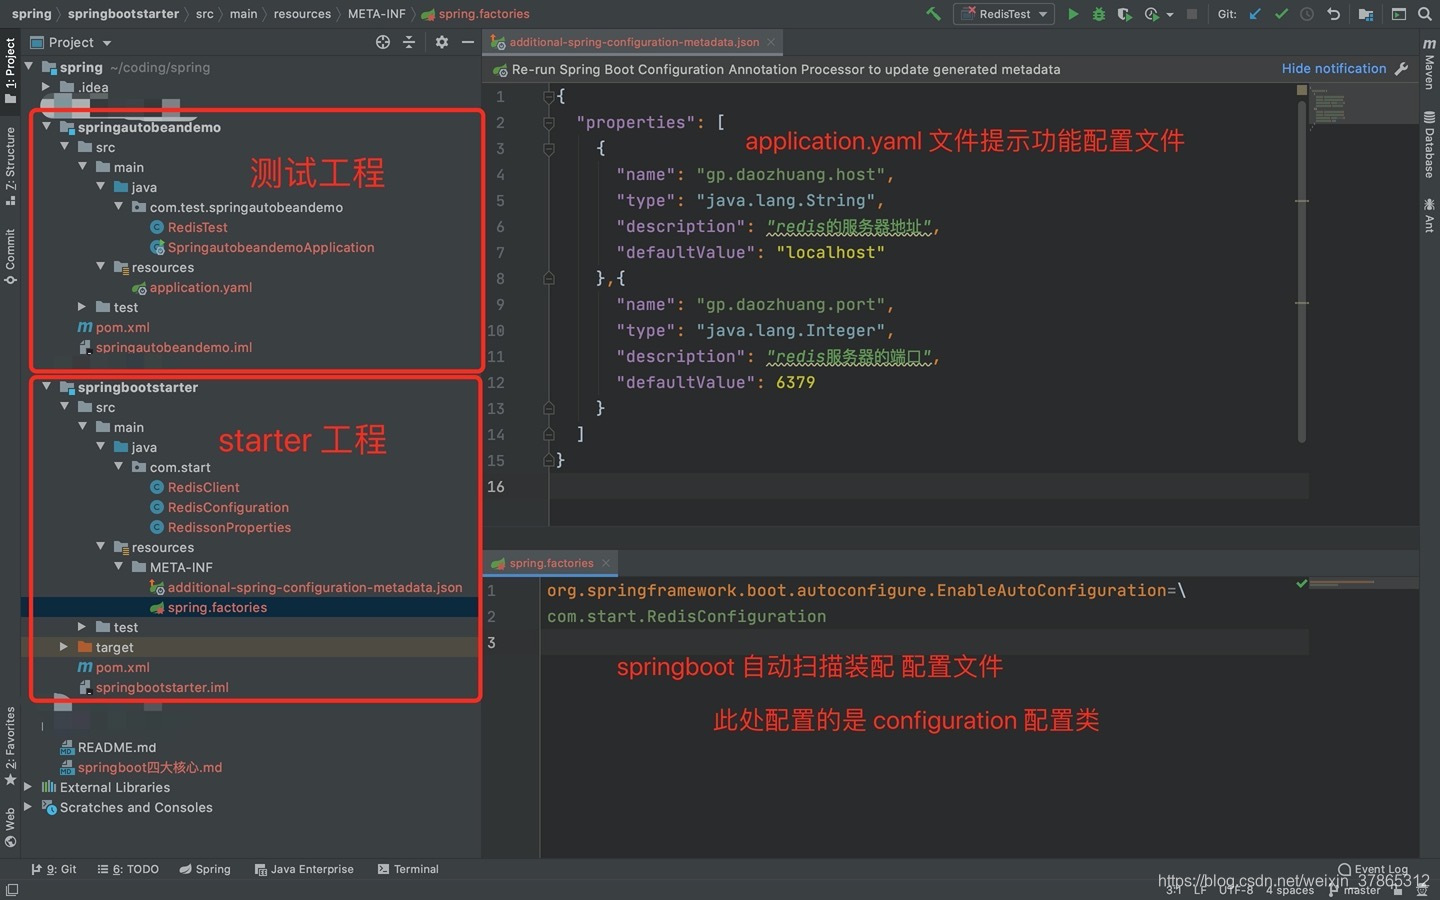1440x900 pixels.
Task: Open the Spring tool window at bottom
Action: [x=205, y=869]
